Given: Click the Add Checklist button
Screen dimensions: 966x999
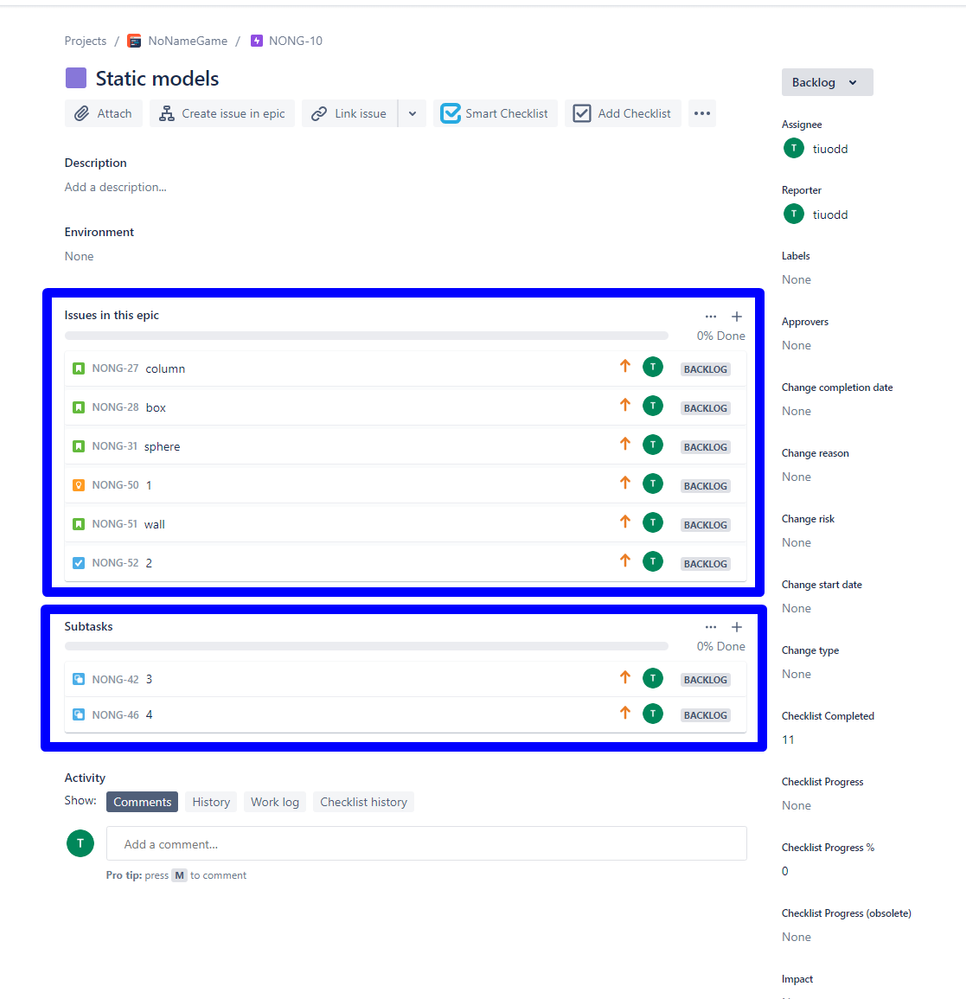Looking at the screenshot, I should click(622, 114).
